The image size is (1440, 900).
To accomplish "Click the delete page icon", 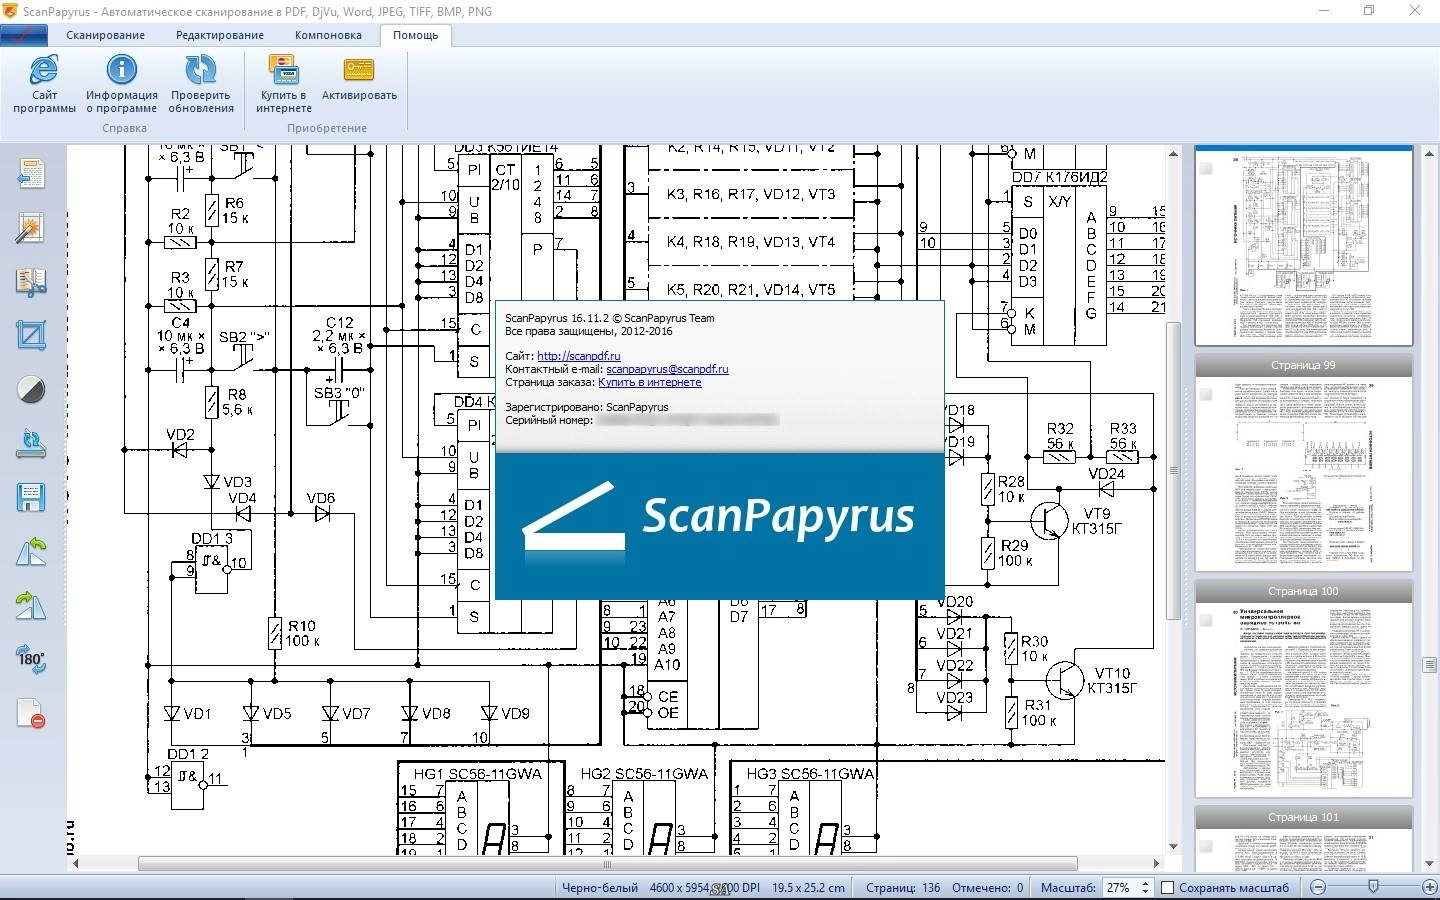I will 31,713.
